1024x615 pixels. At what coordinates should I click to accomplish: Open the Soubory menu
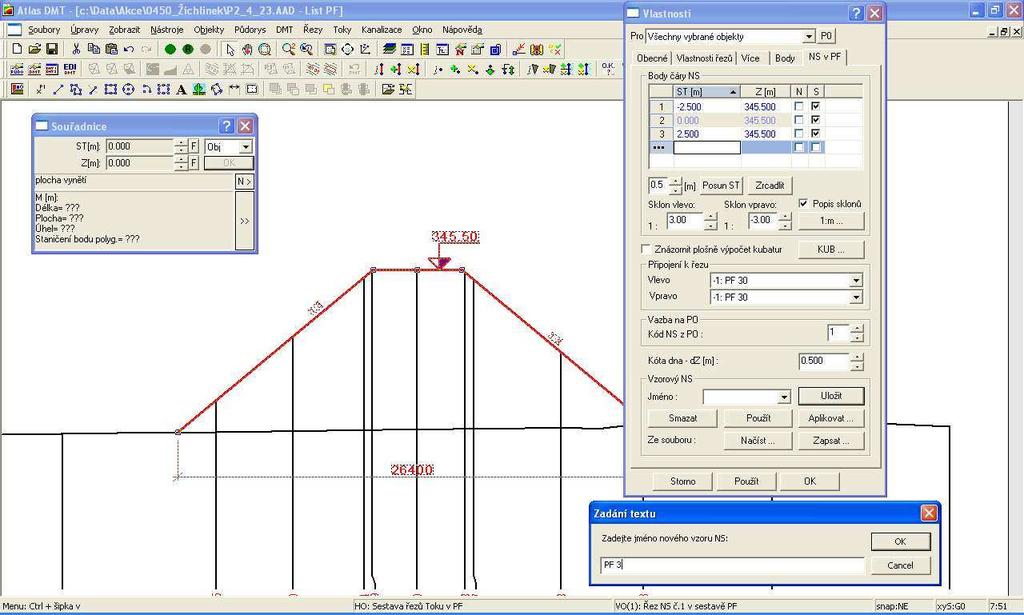coord(44,30)
